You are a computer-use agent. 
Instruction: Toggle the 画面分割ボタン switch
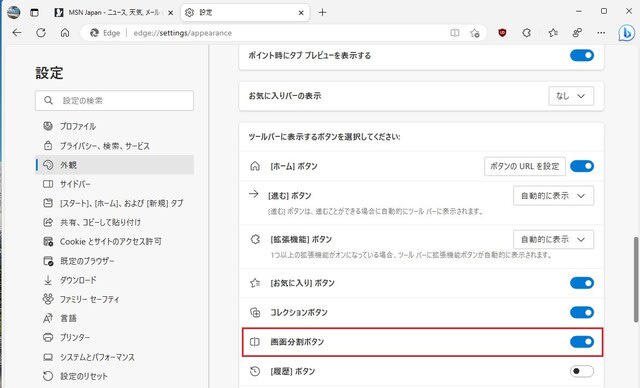click(582, 342)
